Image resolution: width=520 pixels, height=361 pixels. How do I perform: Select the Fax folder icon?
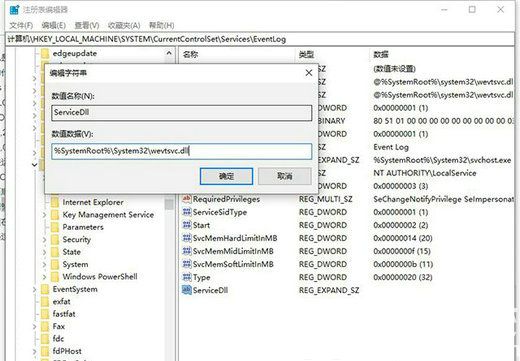(45, 326)
